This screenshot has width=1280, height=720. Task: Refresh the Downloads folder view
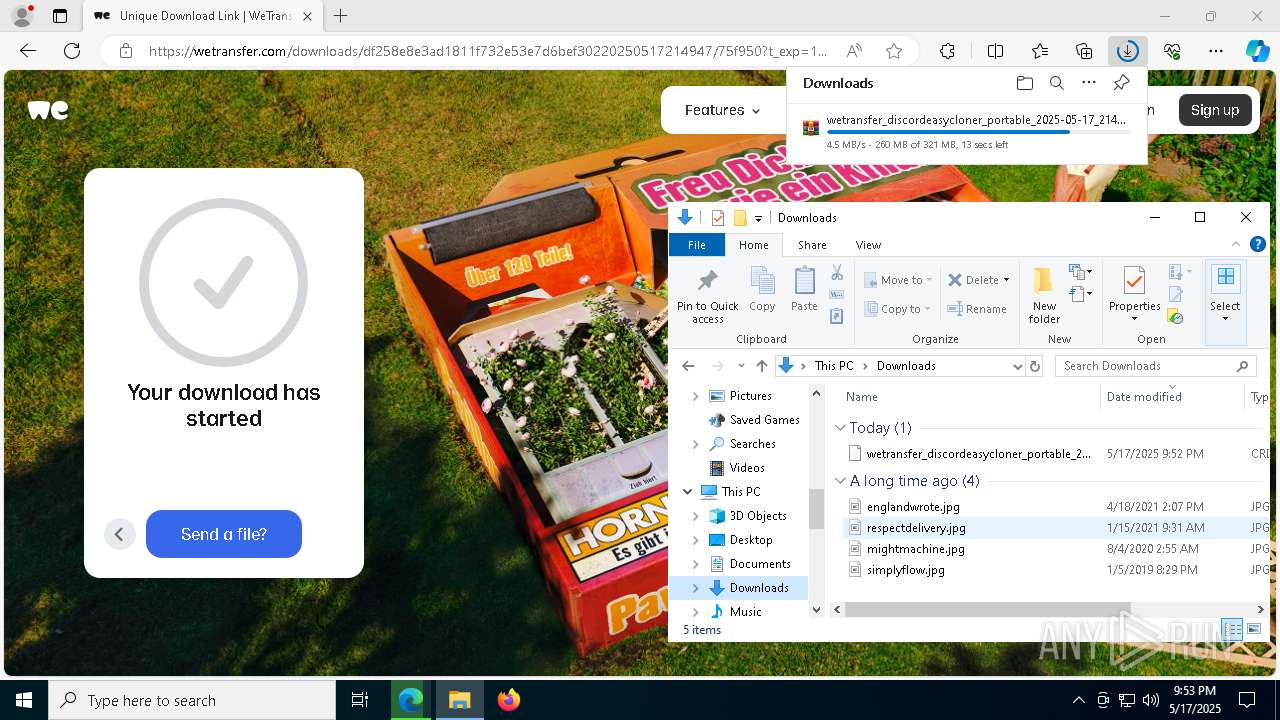coord(1035,366)
